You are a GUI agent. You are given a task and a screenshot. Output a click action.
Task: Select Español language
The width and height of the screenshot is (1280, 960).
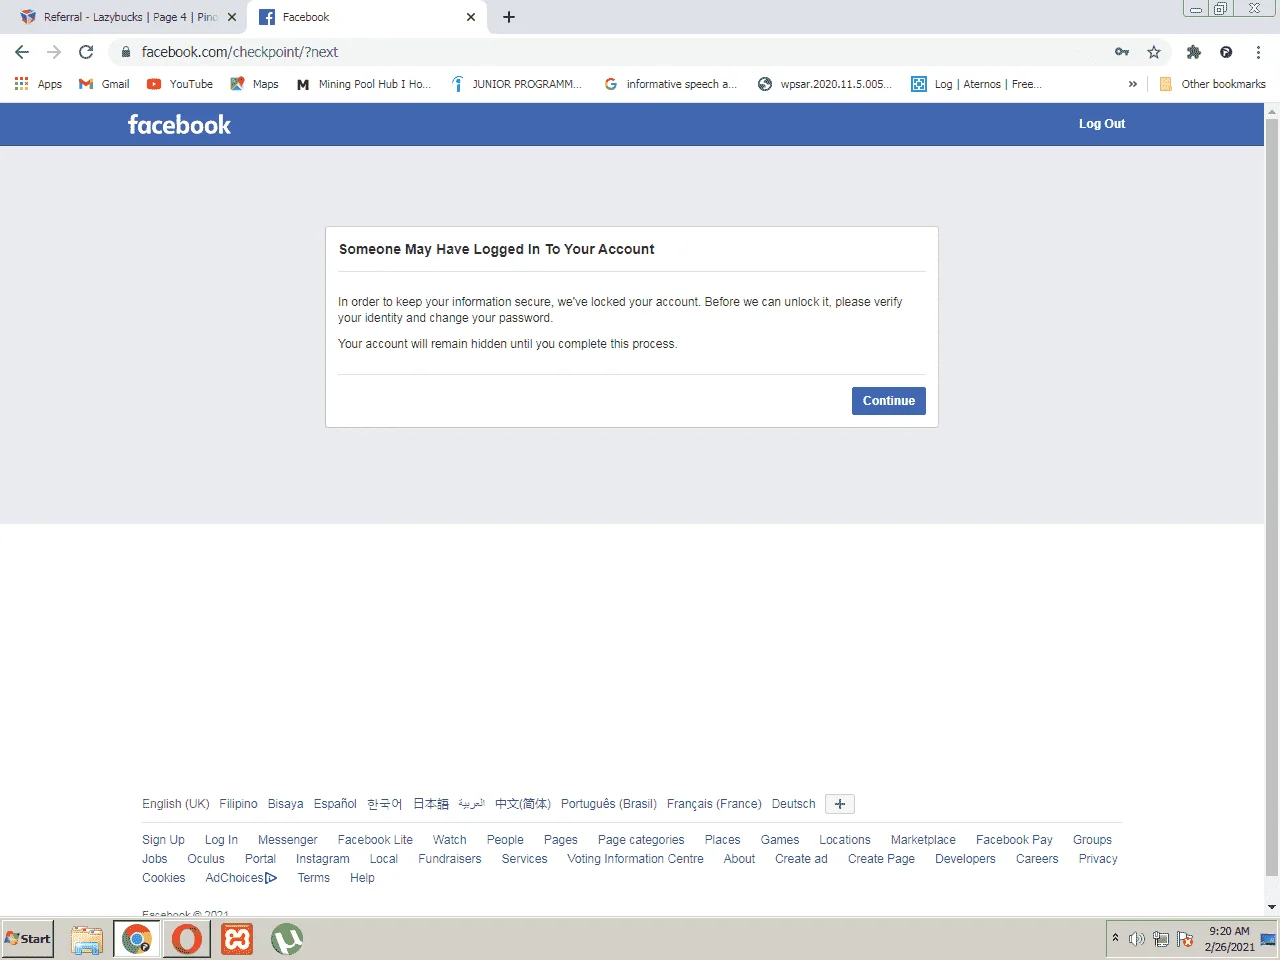pyautogui.click(x=335, y=804)
